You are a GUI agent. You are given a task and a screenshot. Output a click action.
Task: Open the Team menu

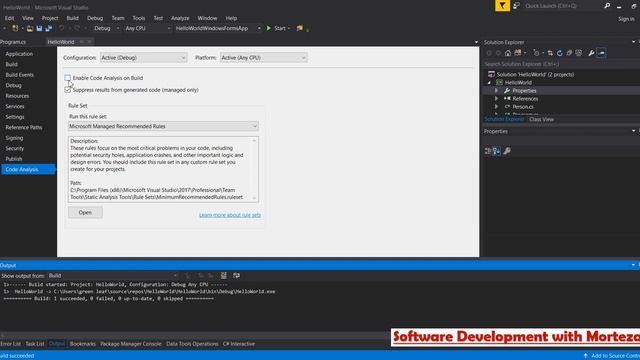(x=118, y=18)
